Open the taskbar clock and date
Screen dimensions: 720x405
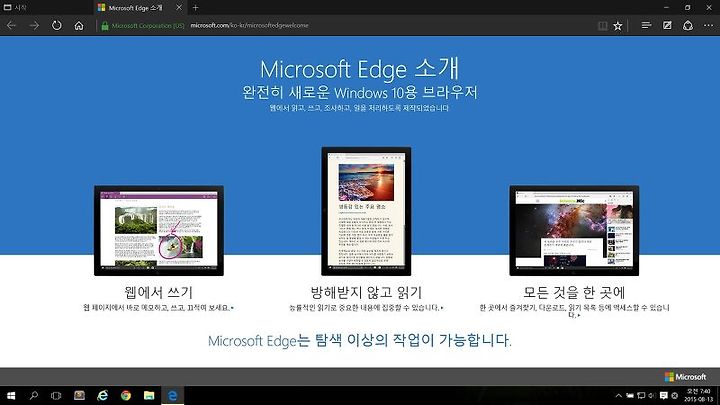[x=698, y=395]
